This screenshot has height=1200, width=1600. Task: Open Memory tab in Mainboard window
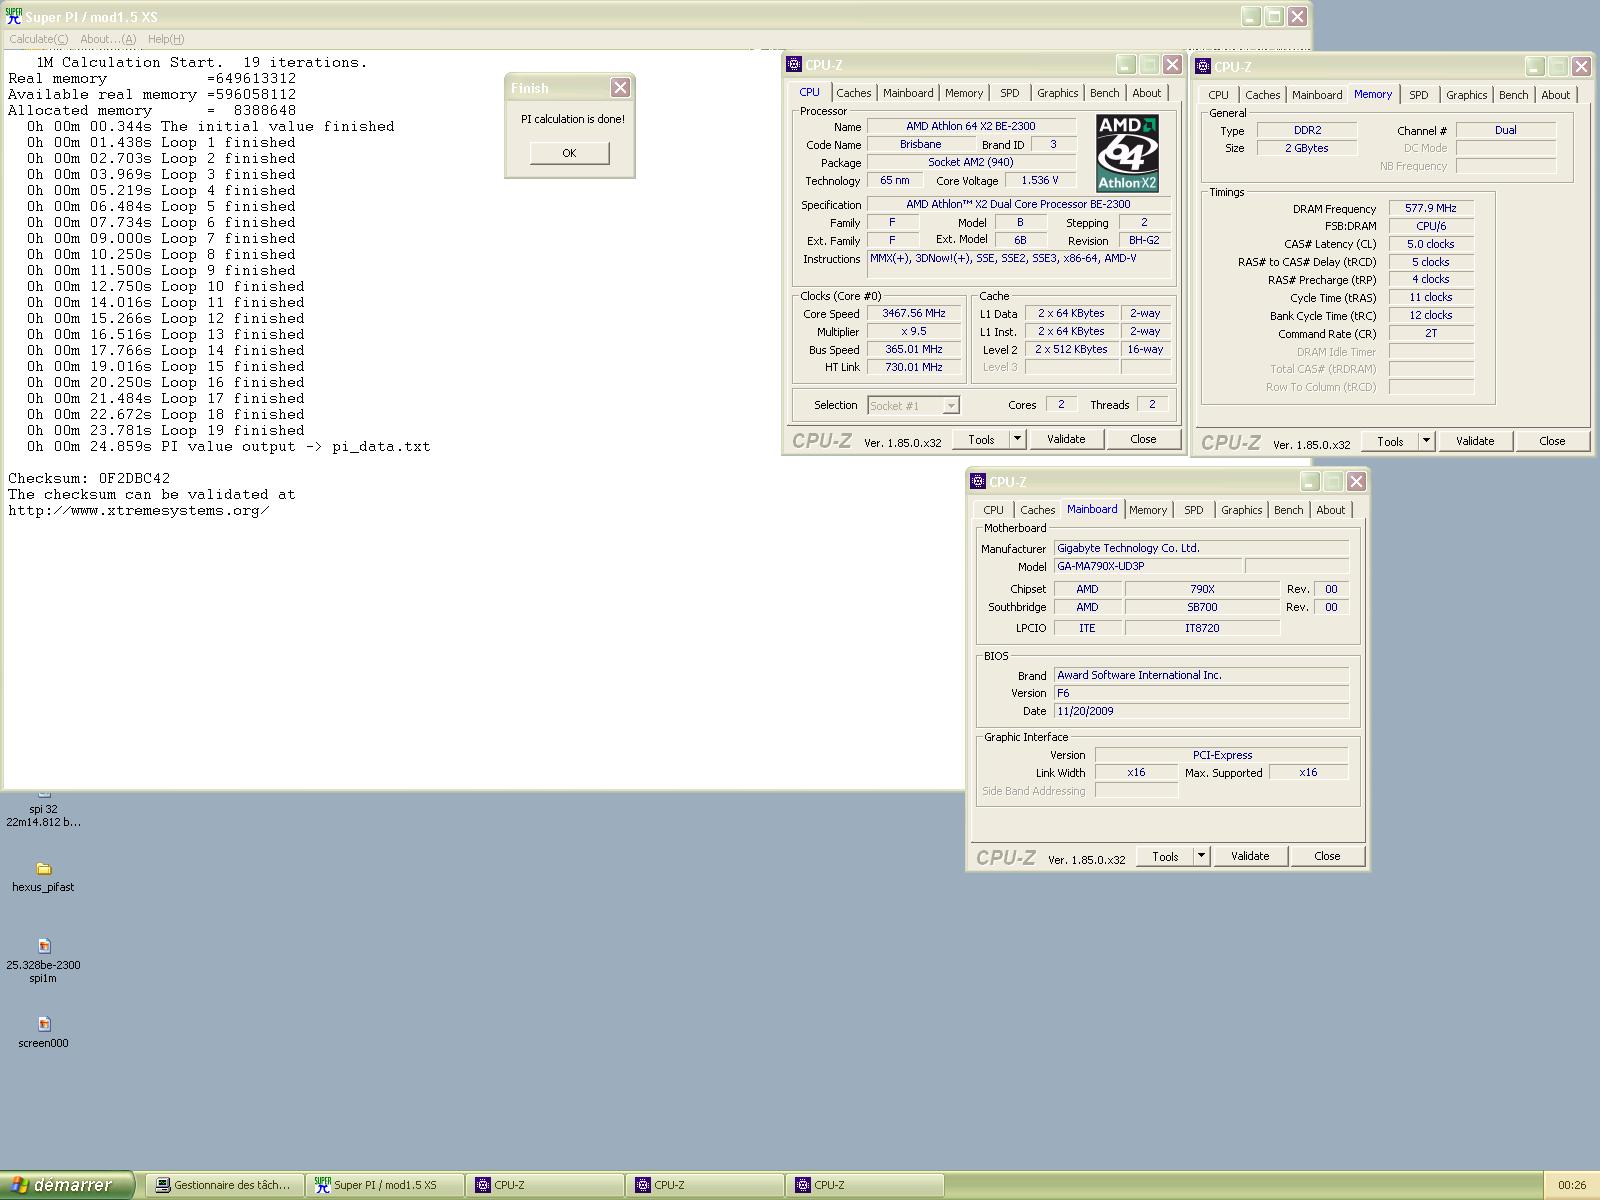pyautogui.click(x=1148, y=510)
